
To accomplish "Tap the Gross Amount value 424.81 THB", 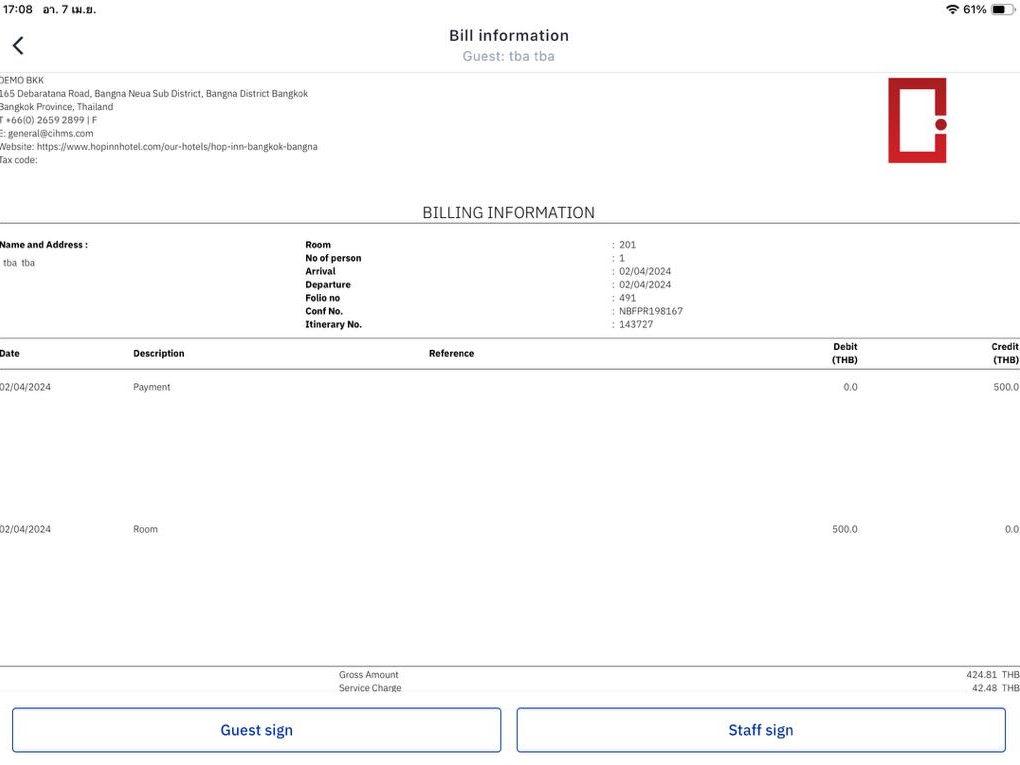I will [992, 675].
